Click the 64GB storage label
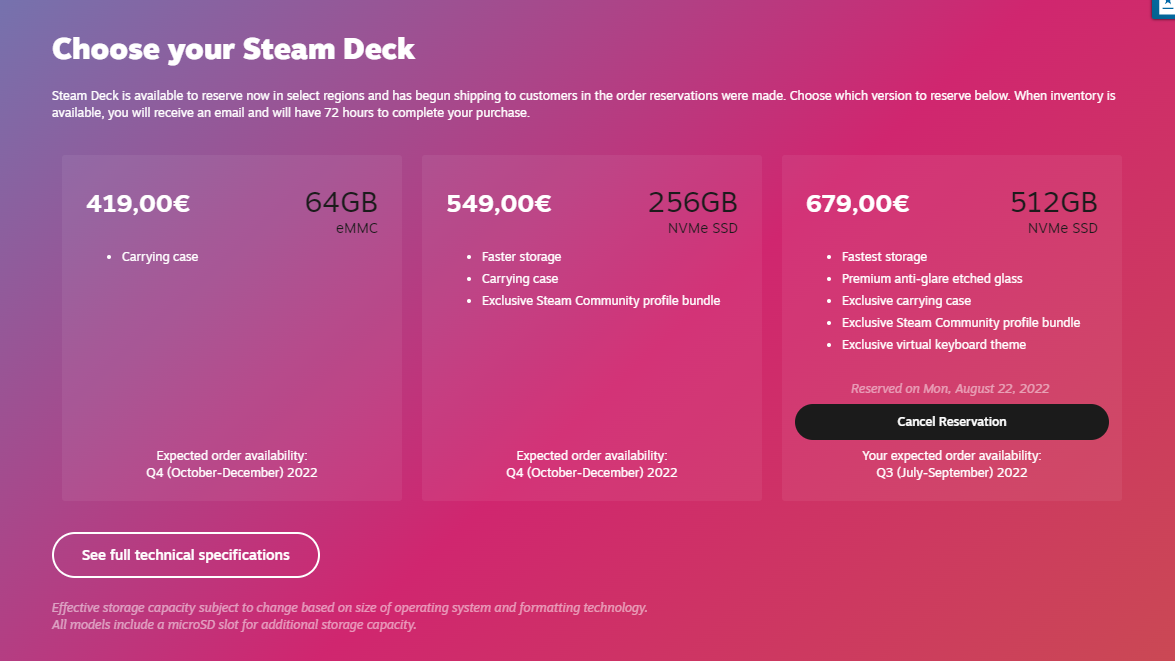Viewport: 1175px width, 661px height. pyautogui.click(x=341, y=203)
